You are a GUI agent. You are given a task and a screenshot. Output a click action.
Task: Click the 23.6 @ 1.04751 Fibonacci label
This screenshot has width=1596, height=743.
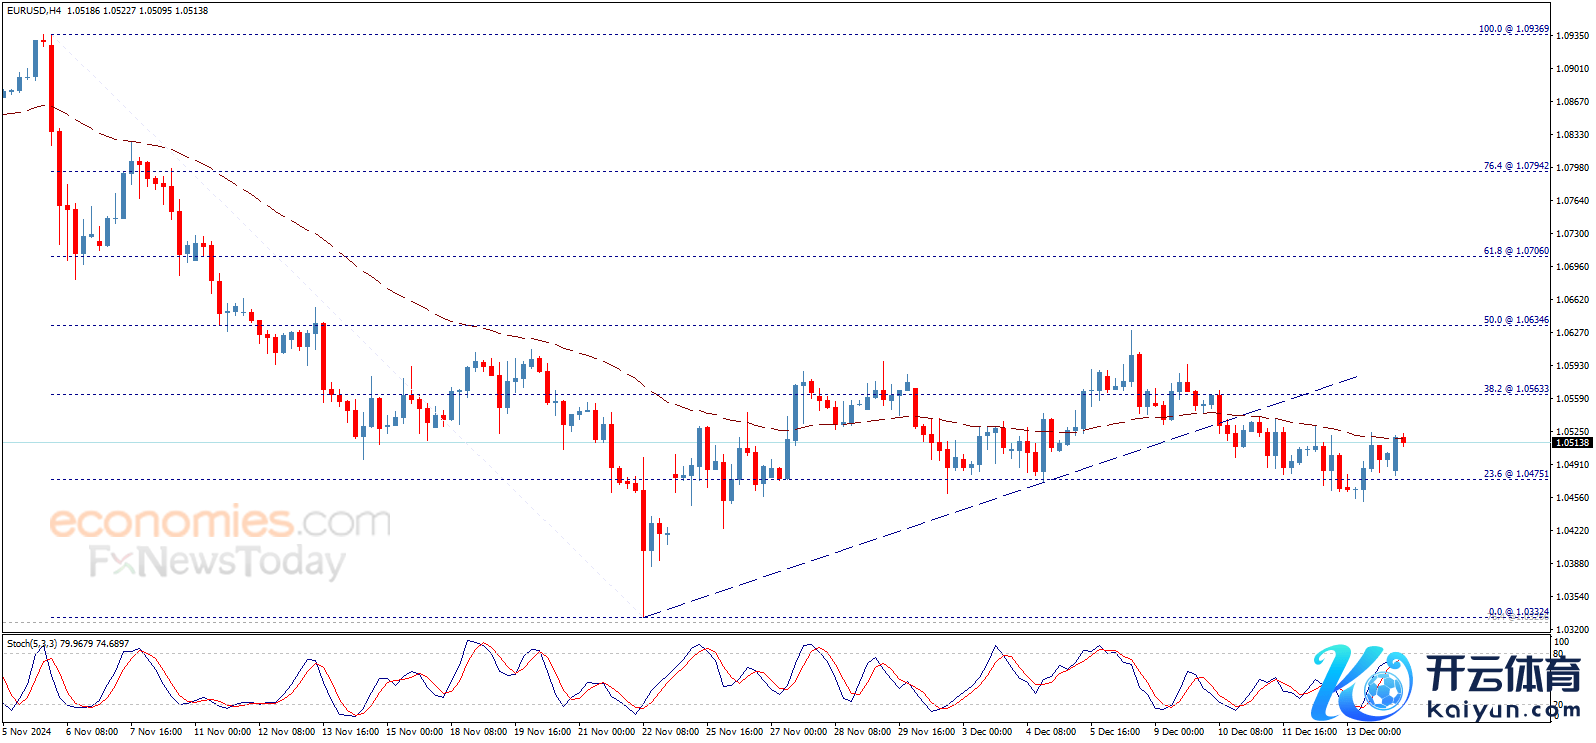tap(1515, 474)
